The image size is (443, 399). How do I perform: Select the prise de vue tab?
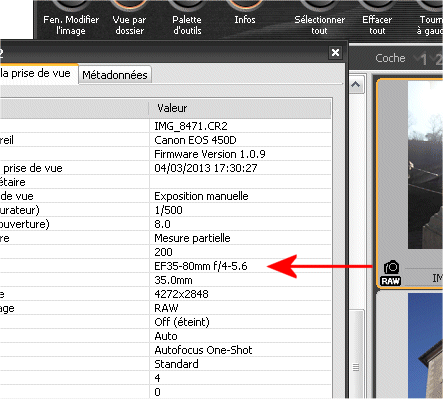coord(39,73)
